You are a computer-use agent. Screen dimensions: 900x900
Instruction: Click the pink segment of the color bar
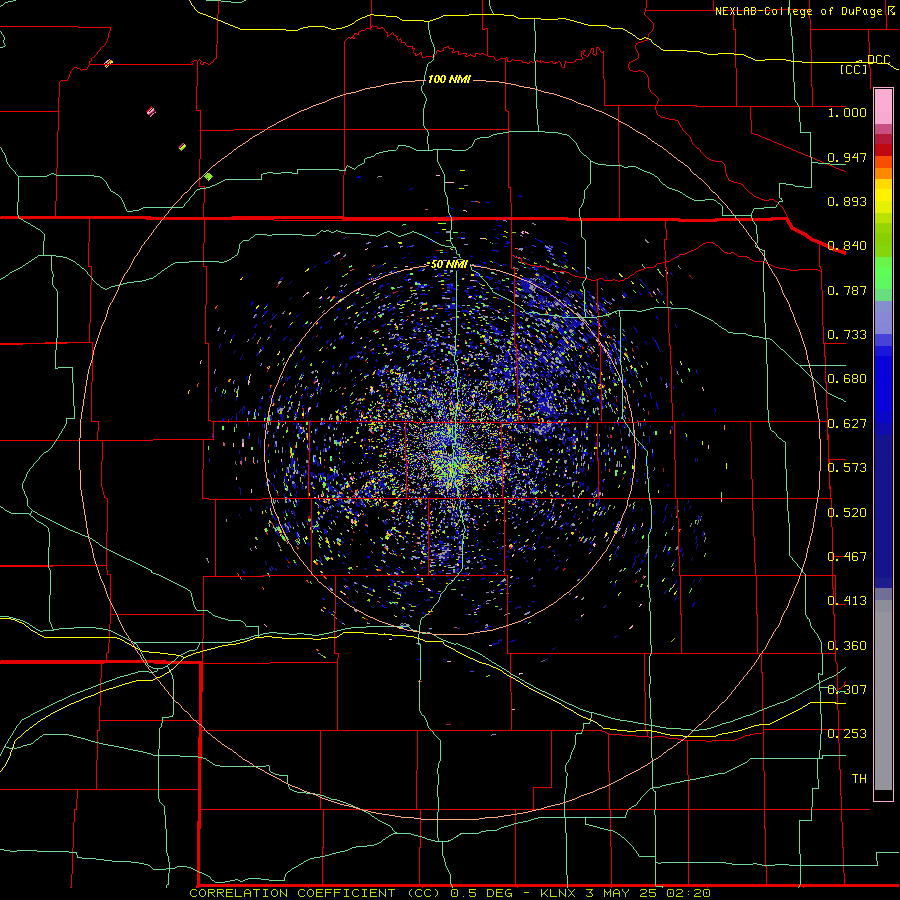tap(883, 106)
